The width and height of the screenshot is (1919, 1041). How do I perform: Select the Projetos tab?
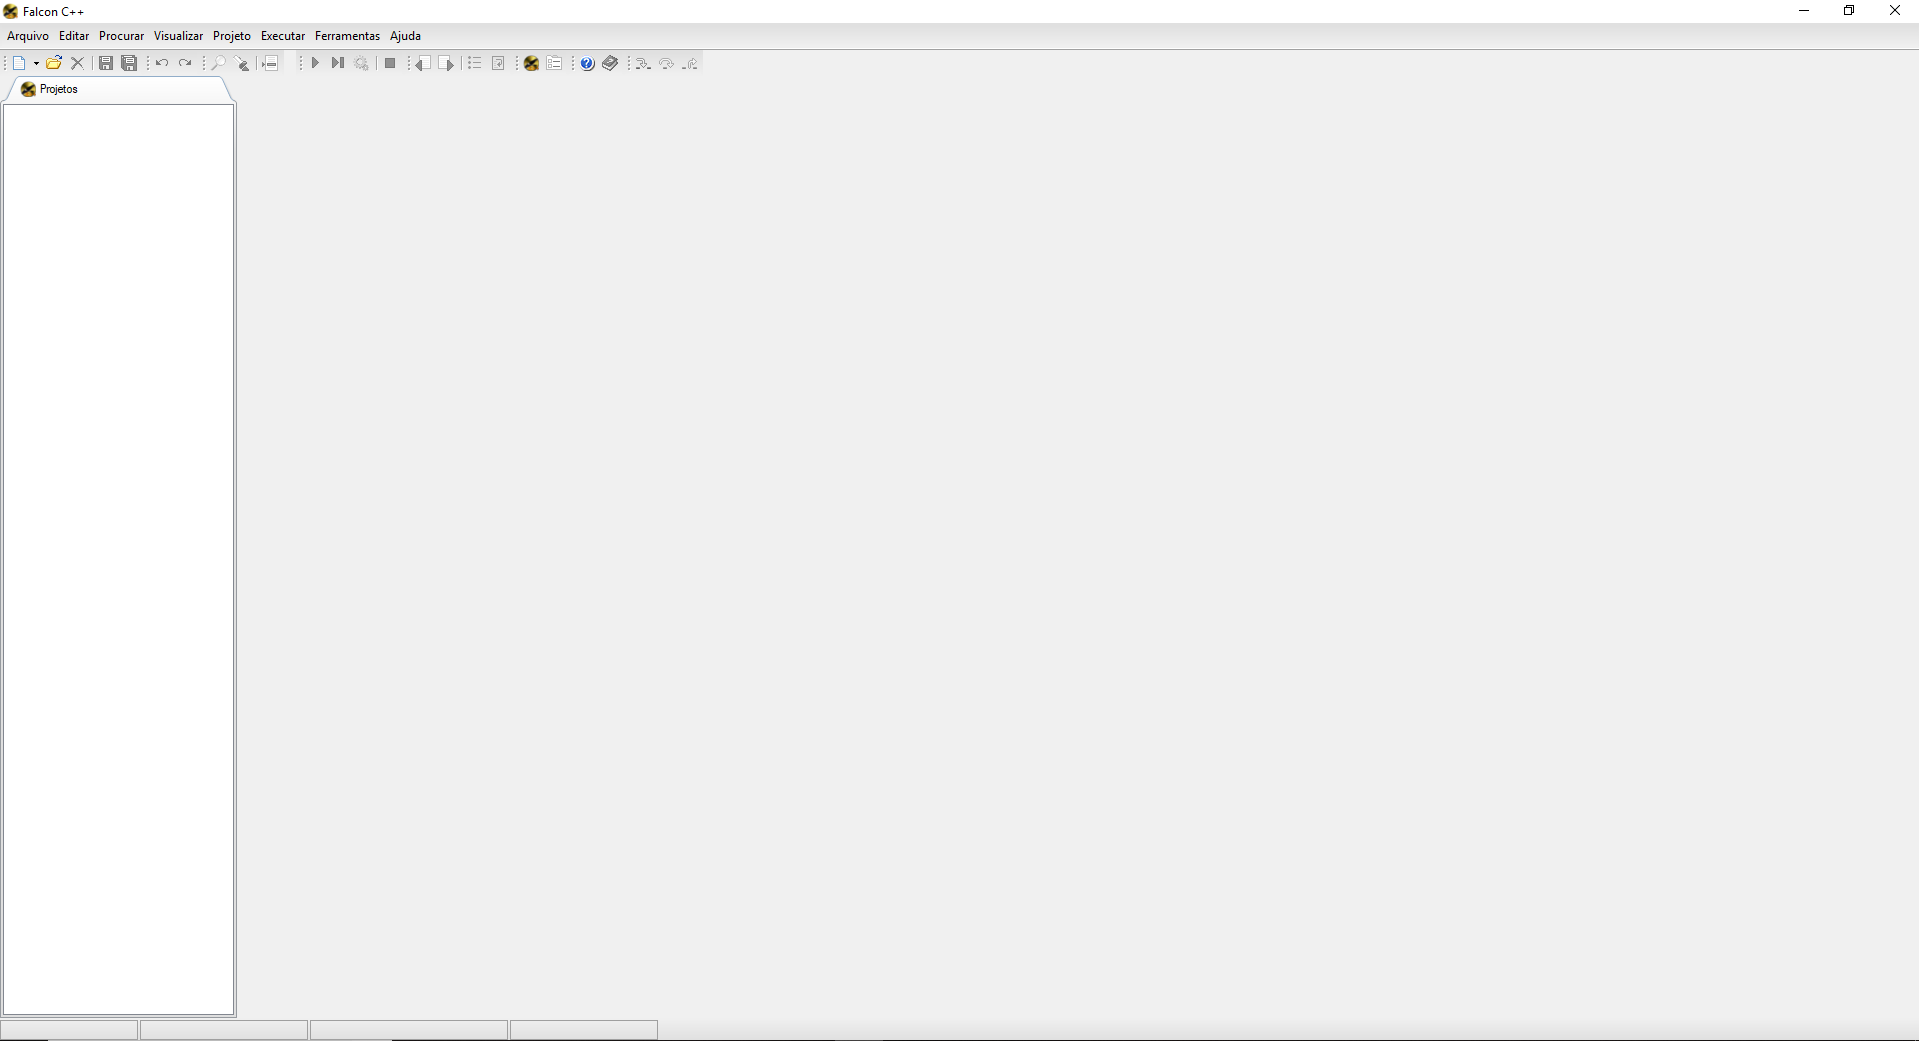tap(118, 89)
